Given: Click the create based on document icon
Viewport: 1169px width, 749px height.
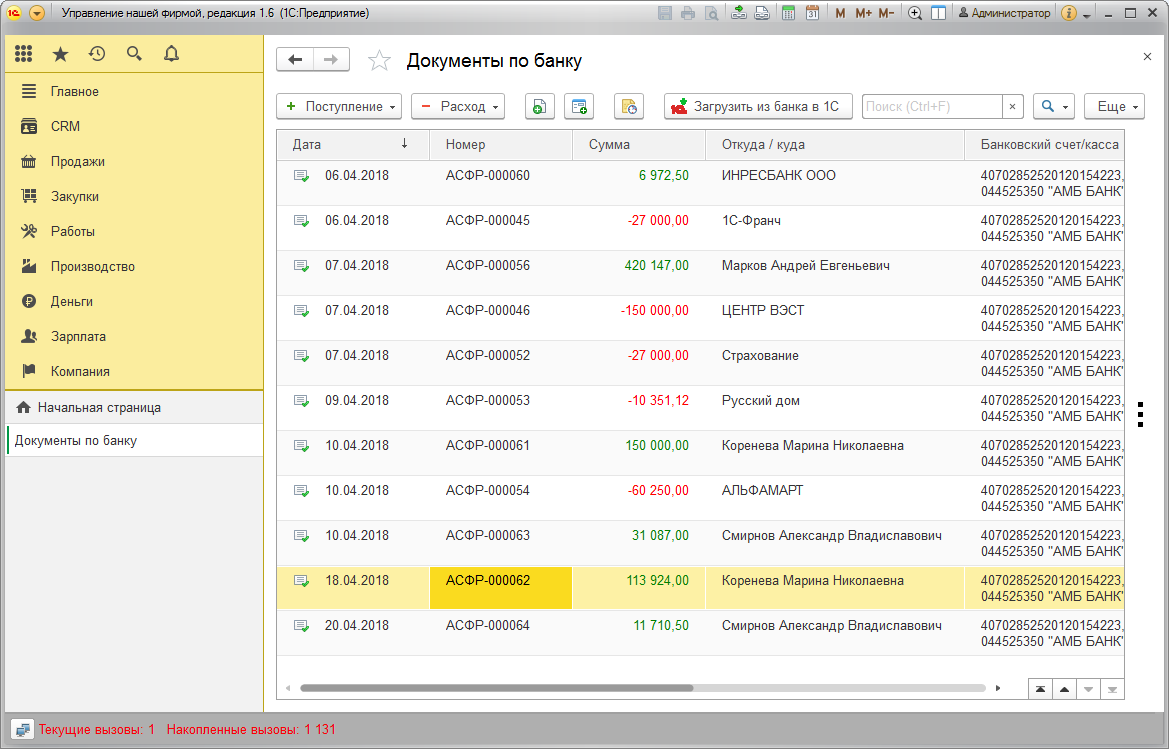Looking at the screenshot, I should click(579, 107).
